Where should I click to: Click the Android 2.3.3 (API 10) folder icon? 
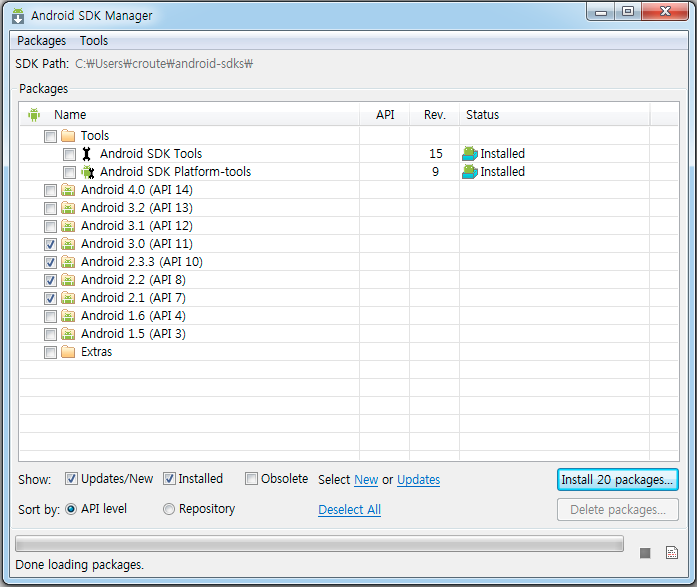point(68,262)
